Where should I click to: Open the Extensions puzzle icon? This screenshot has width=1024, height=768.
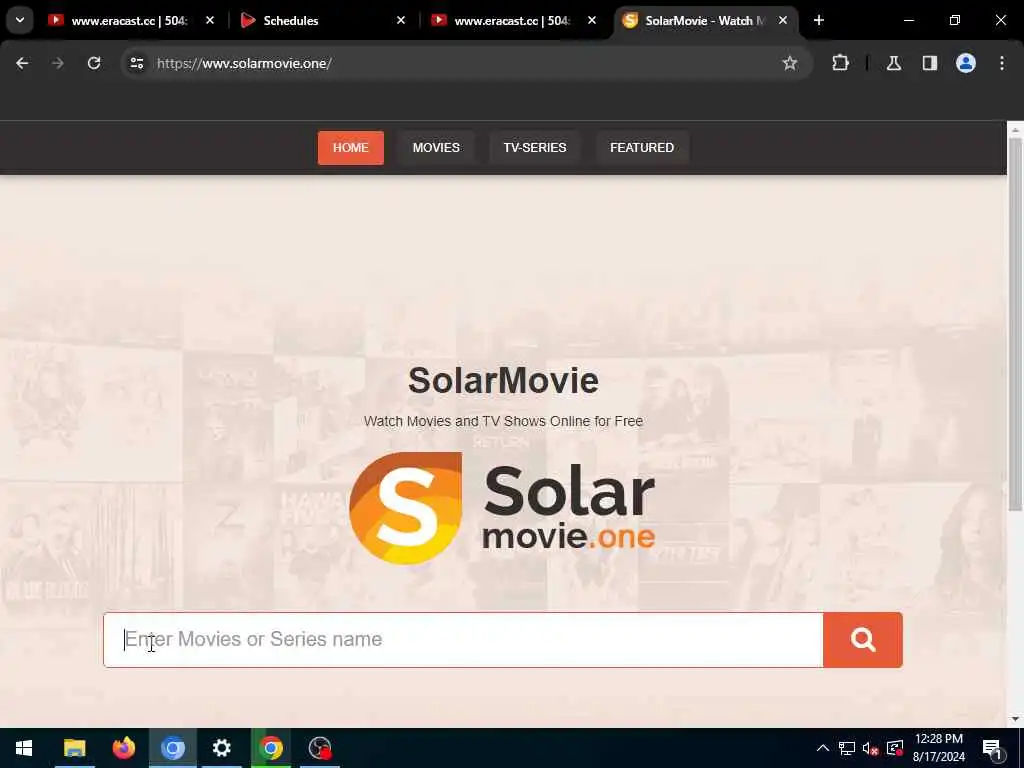840,63
